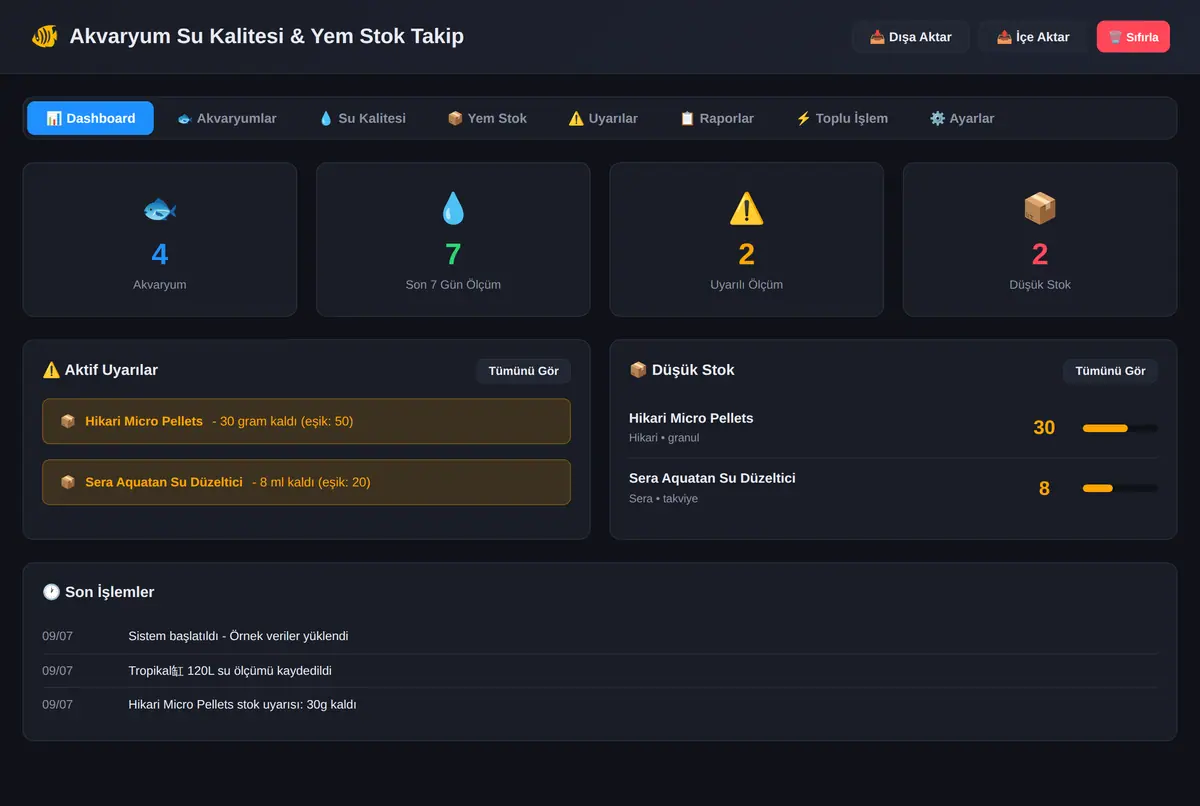
Task: Switch to the Toplu İşlem tab
Action: (x=842, y=118)
